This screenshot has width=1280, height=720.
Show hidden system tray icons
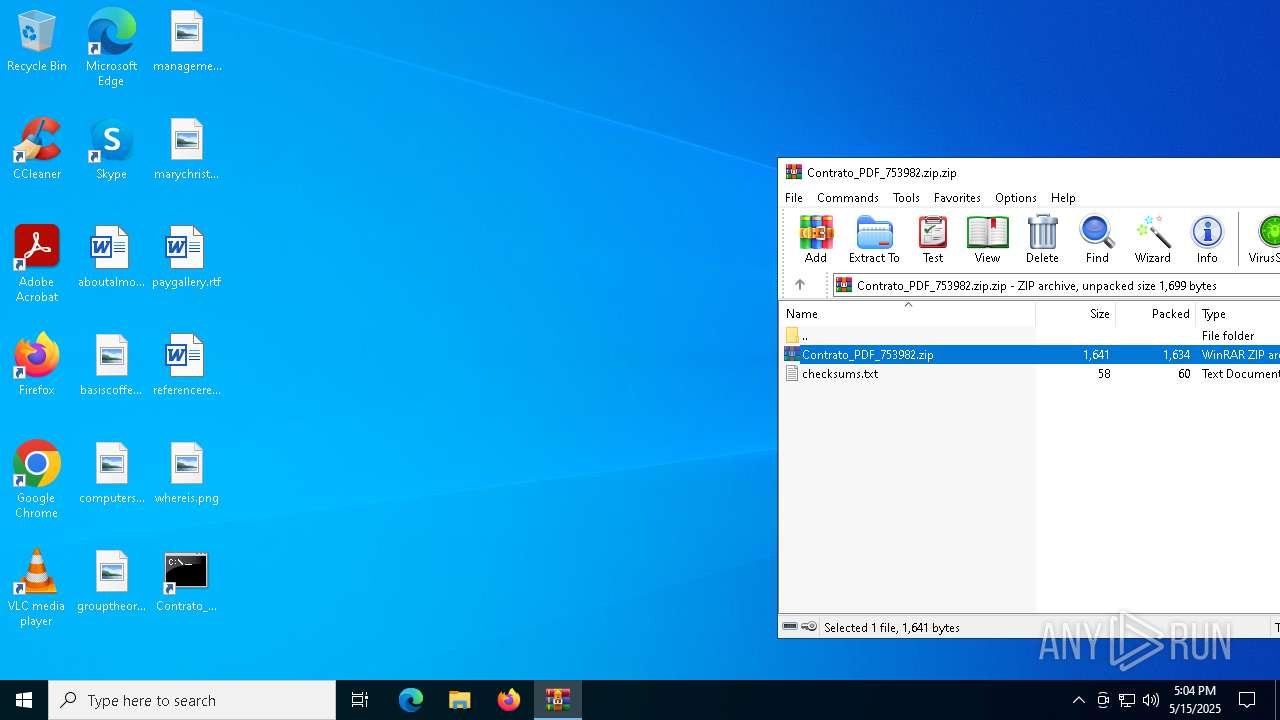[x=1079, y=700]
